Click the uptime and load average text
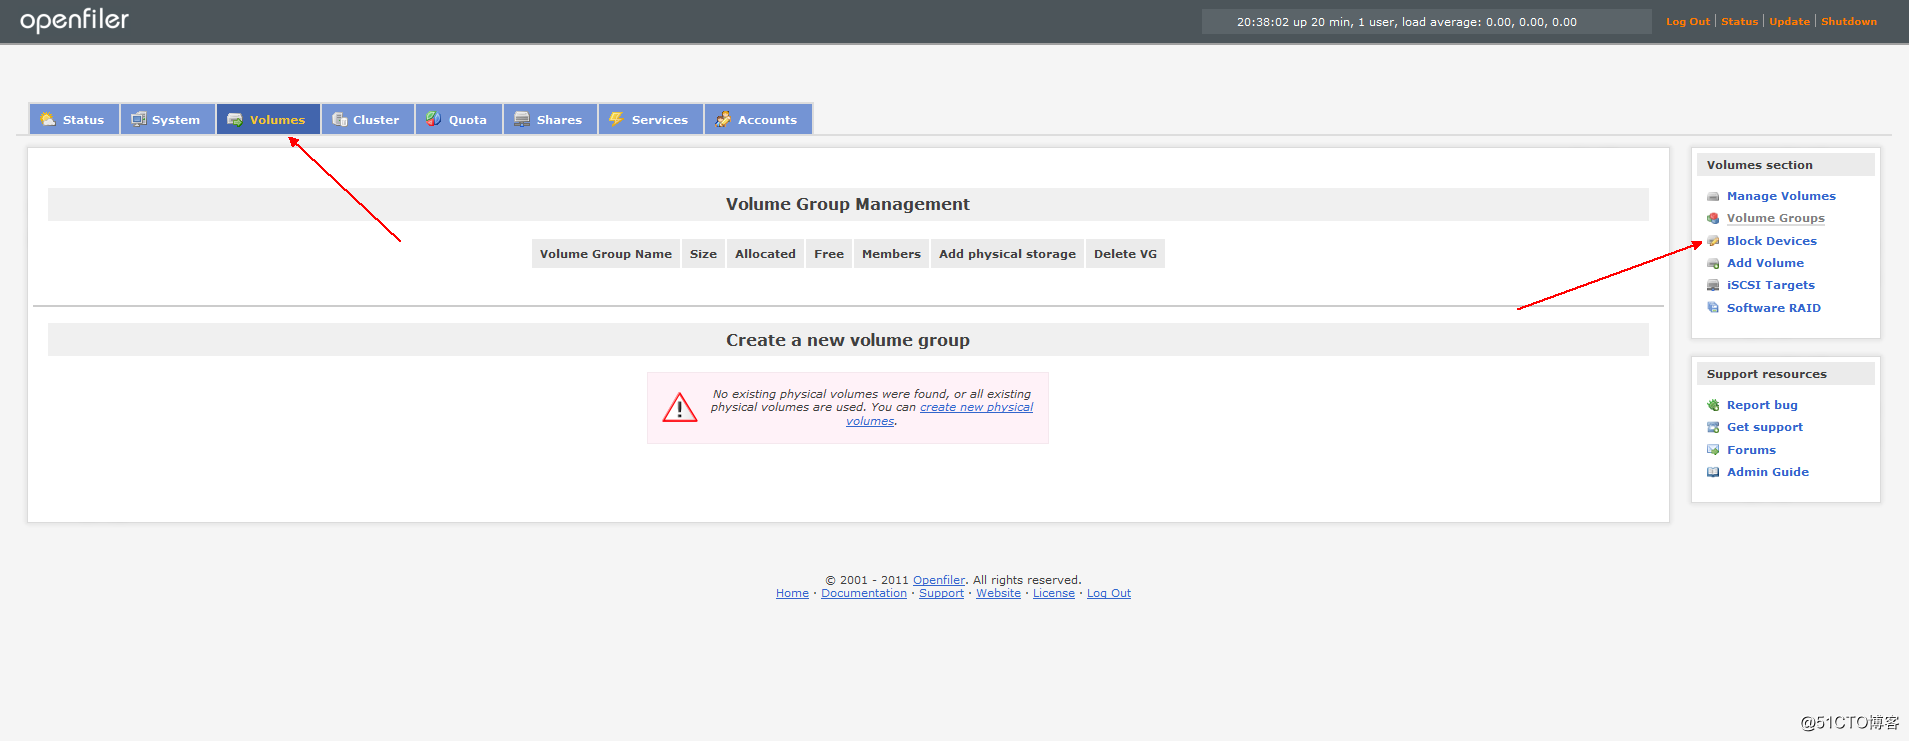1909x741 pixels. 1407,22
